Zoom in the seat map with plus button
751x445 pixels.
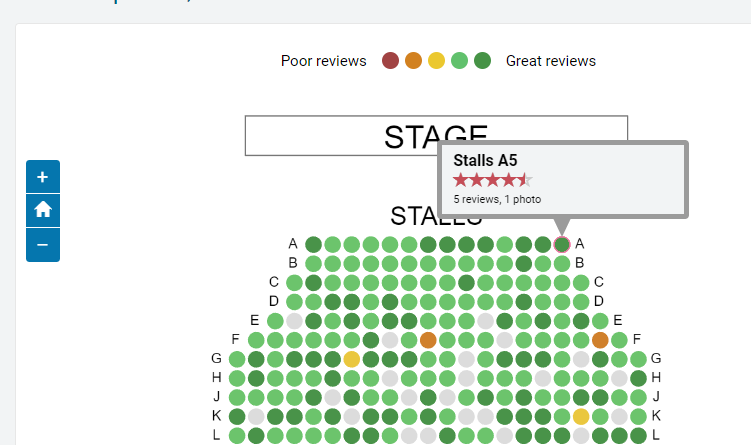coord(43,177)
